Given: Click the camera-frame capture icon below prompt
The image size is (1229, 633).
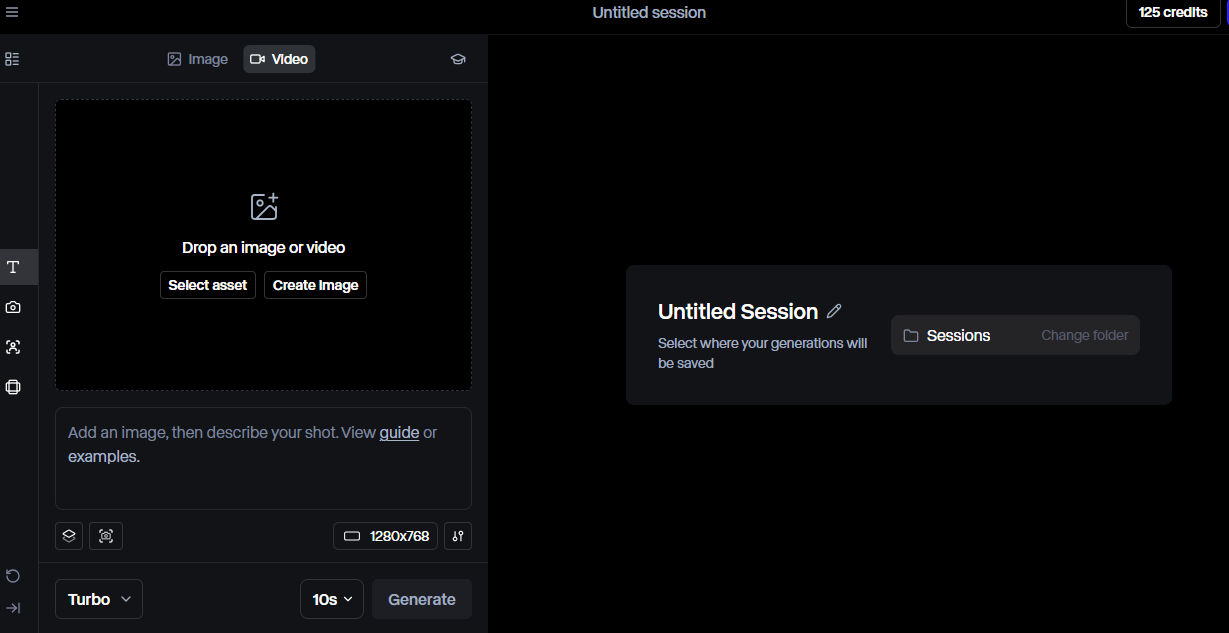Looking at the screenshot, I should (x=106, y=536).
